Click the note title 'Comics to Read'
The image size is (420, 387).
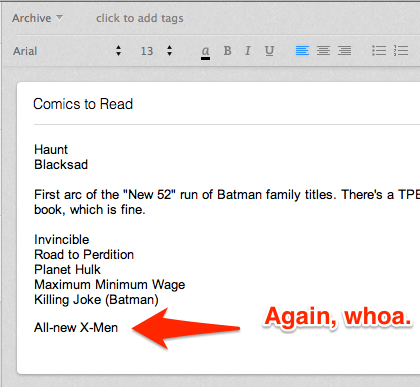coord(83,104)
